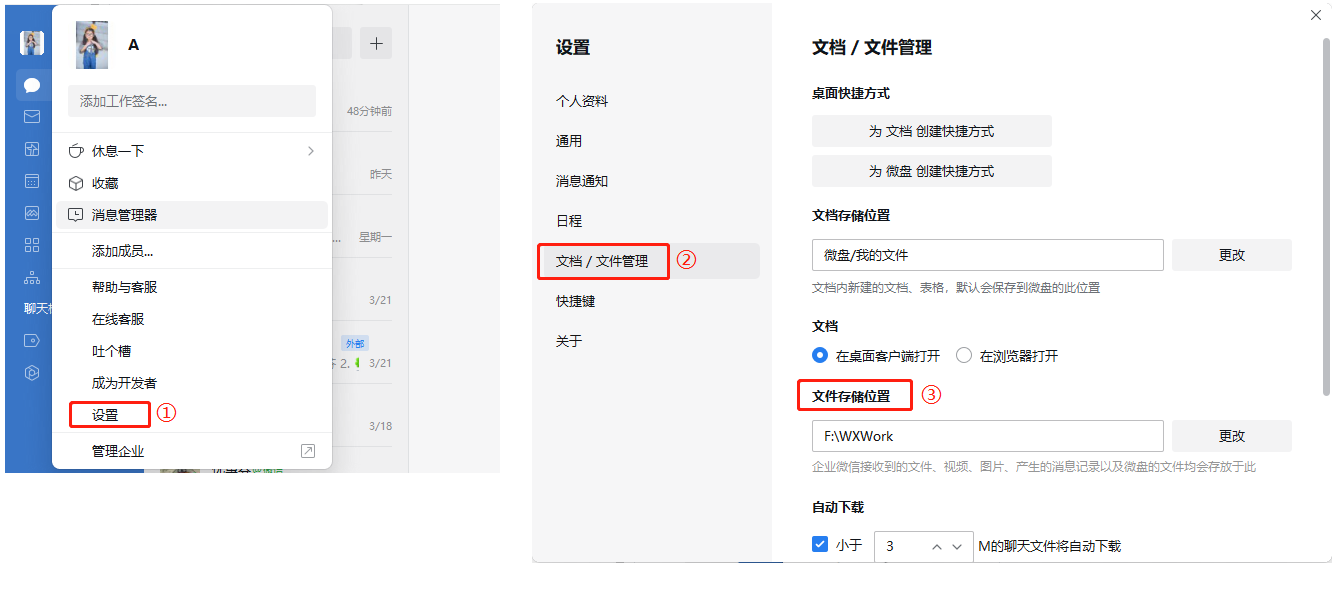Click 更改 beside F:\WXWork path
This screenshot has height=590, width=1337.
click(x=1232, y=436)
